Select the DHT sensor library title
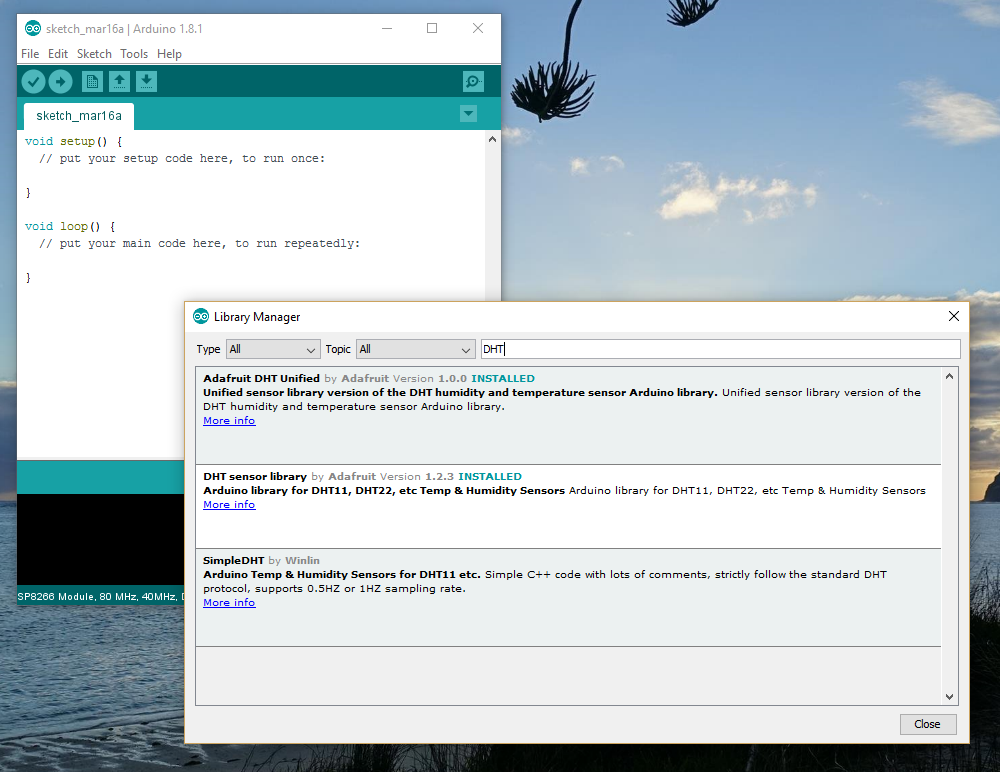 point(255,477)
